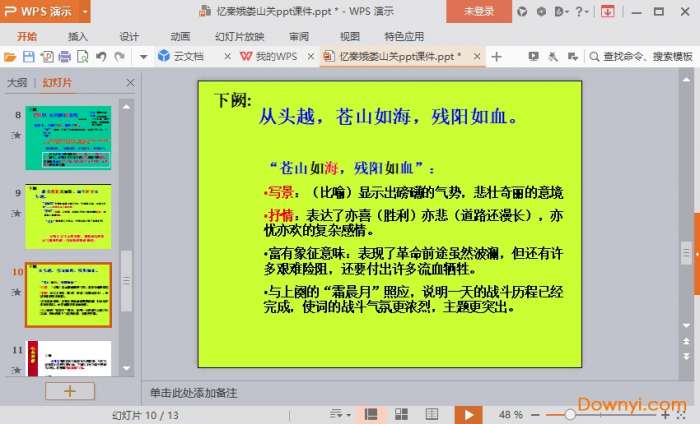Click the 未登录 login button
Viewport: 700px width, 424px height.
coord(479,11)
